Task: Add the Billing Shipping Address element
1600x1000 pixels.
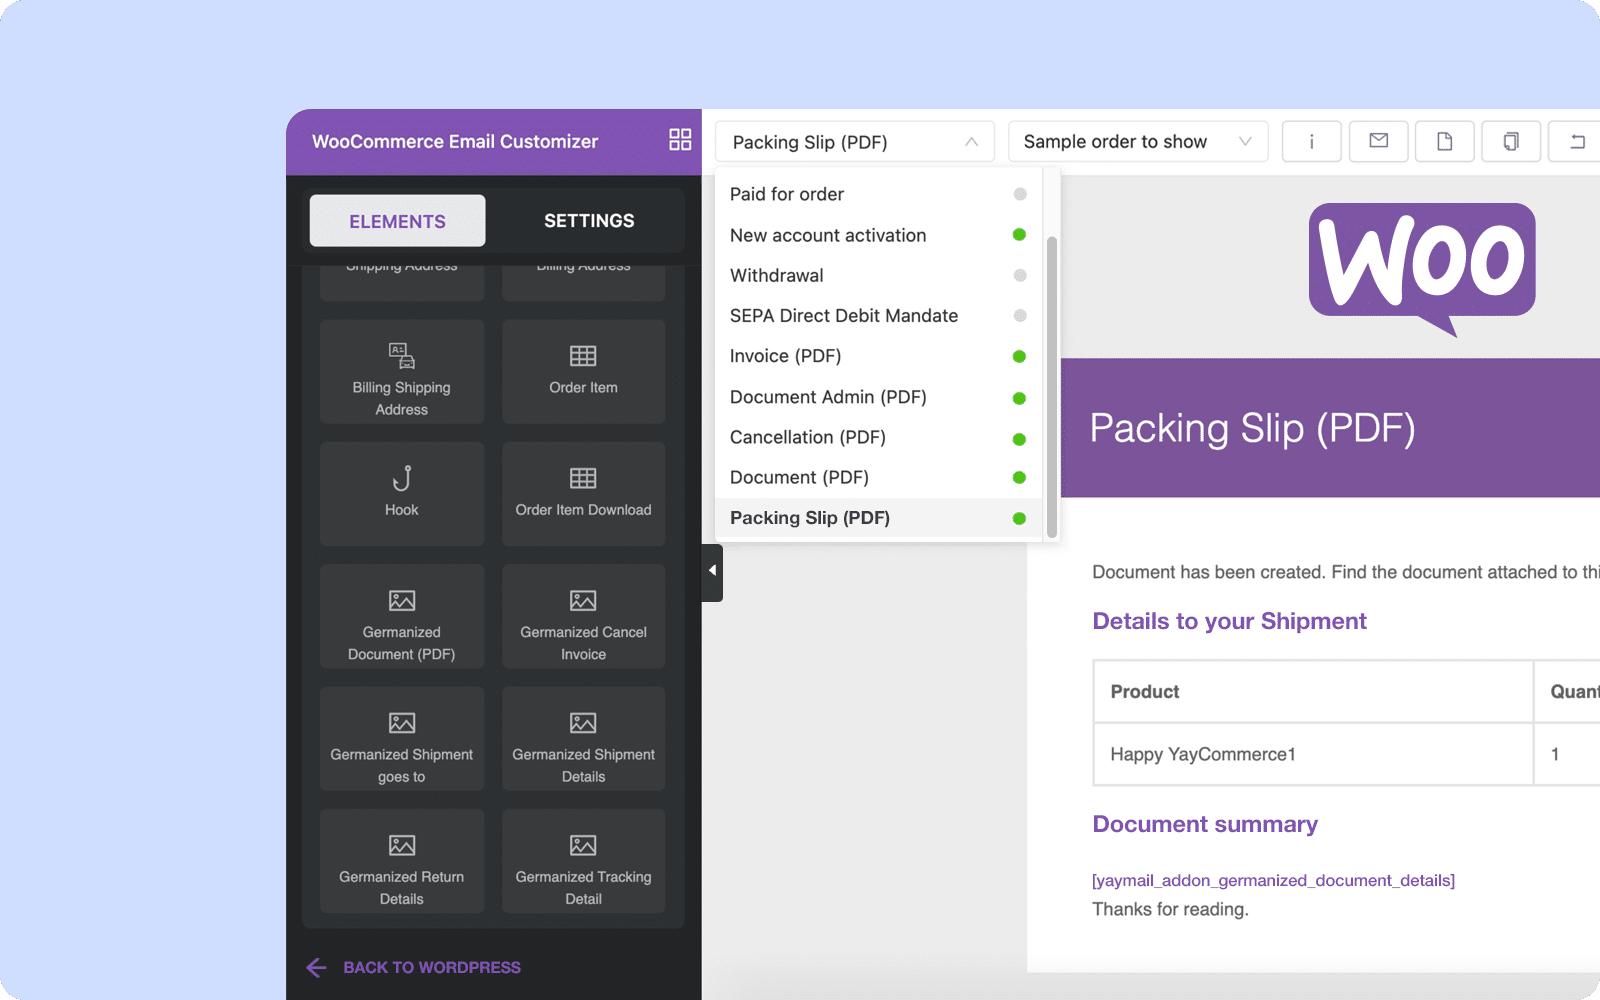Action: pos(402,372)
